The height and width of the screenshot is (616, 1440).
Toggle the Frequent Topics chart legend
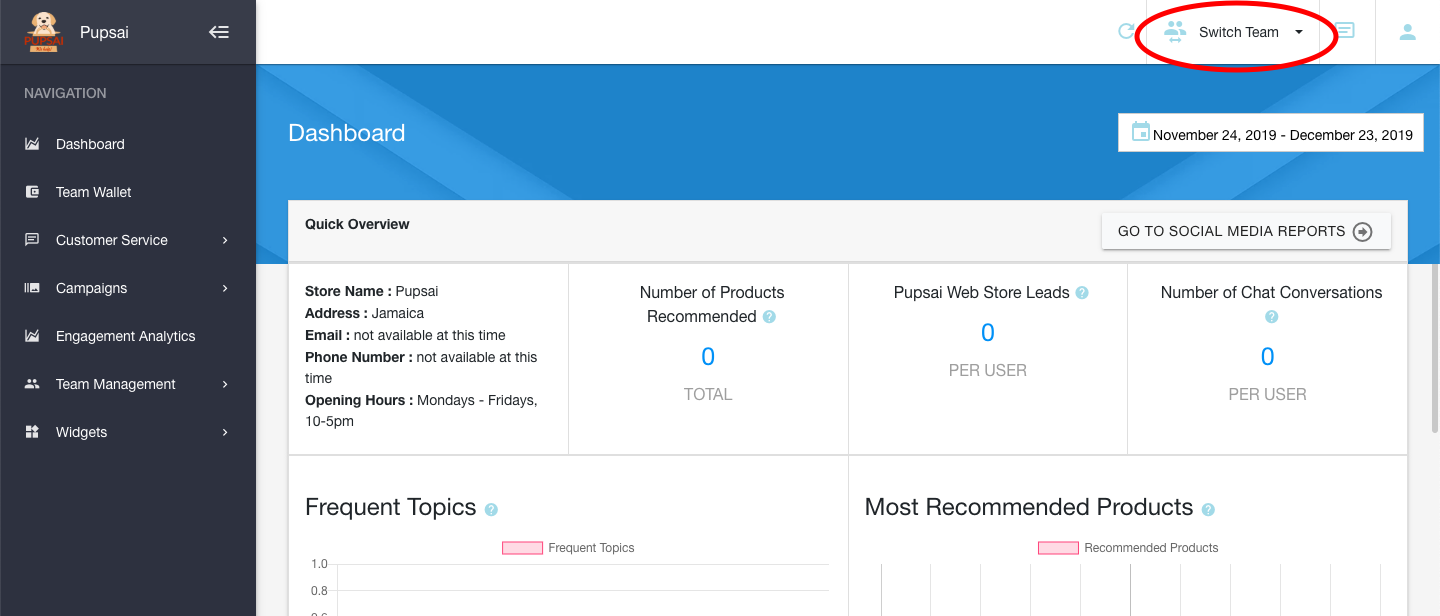point(568,548)
